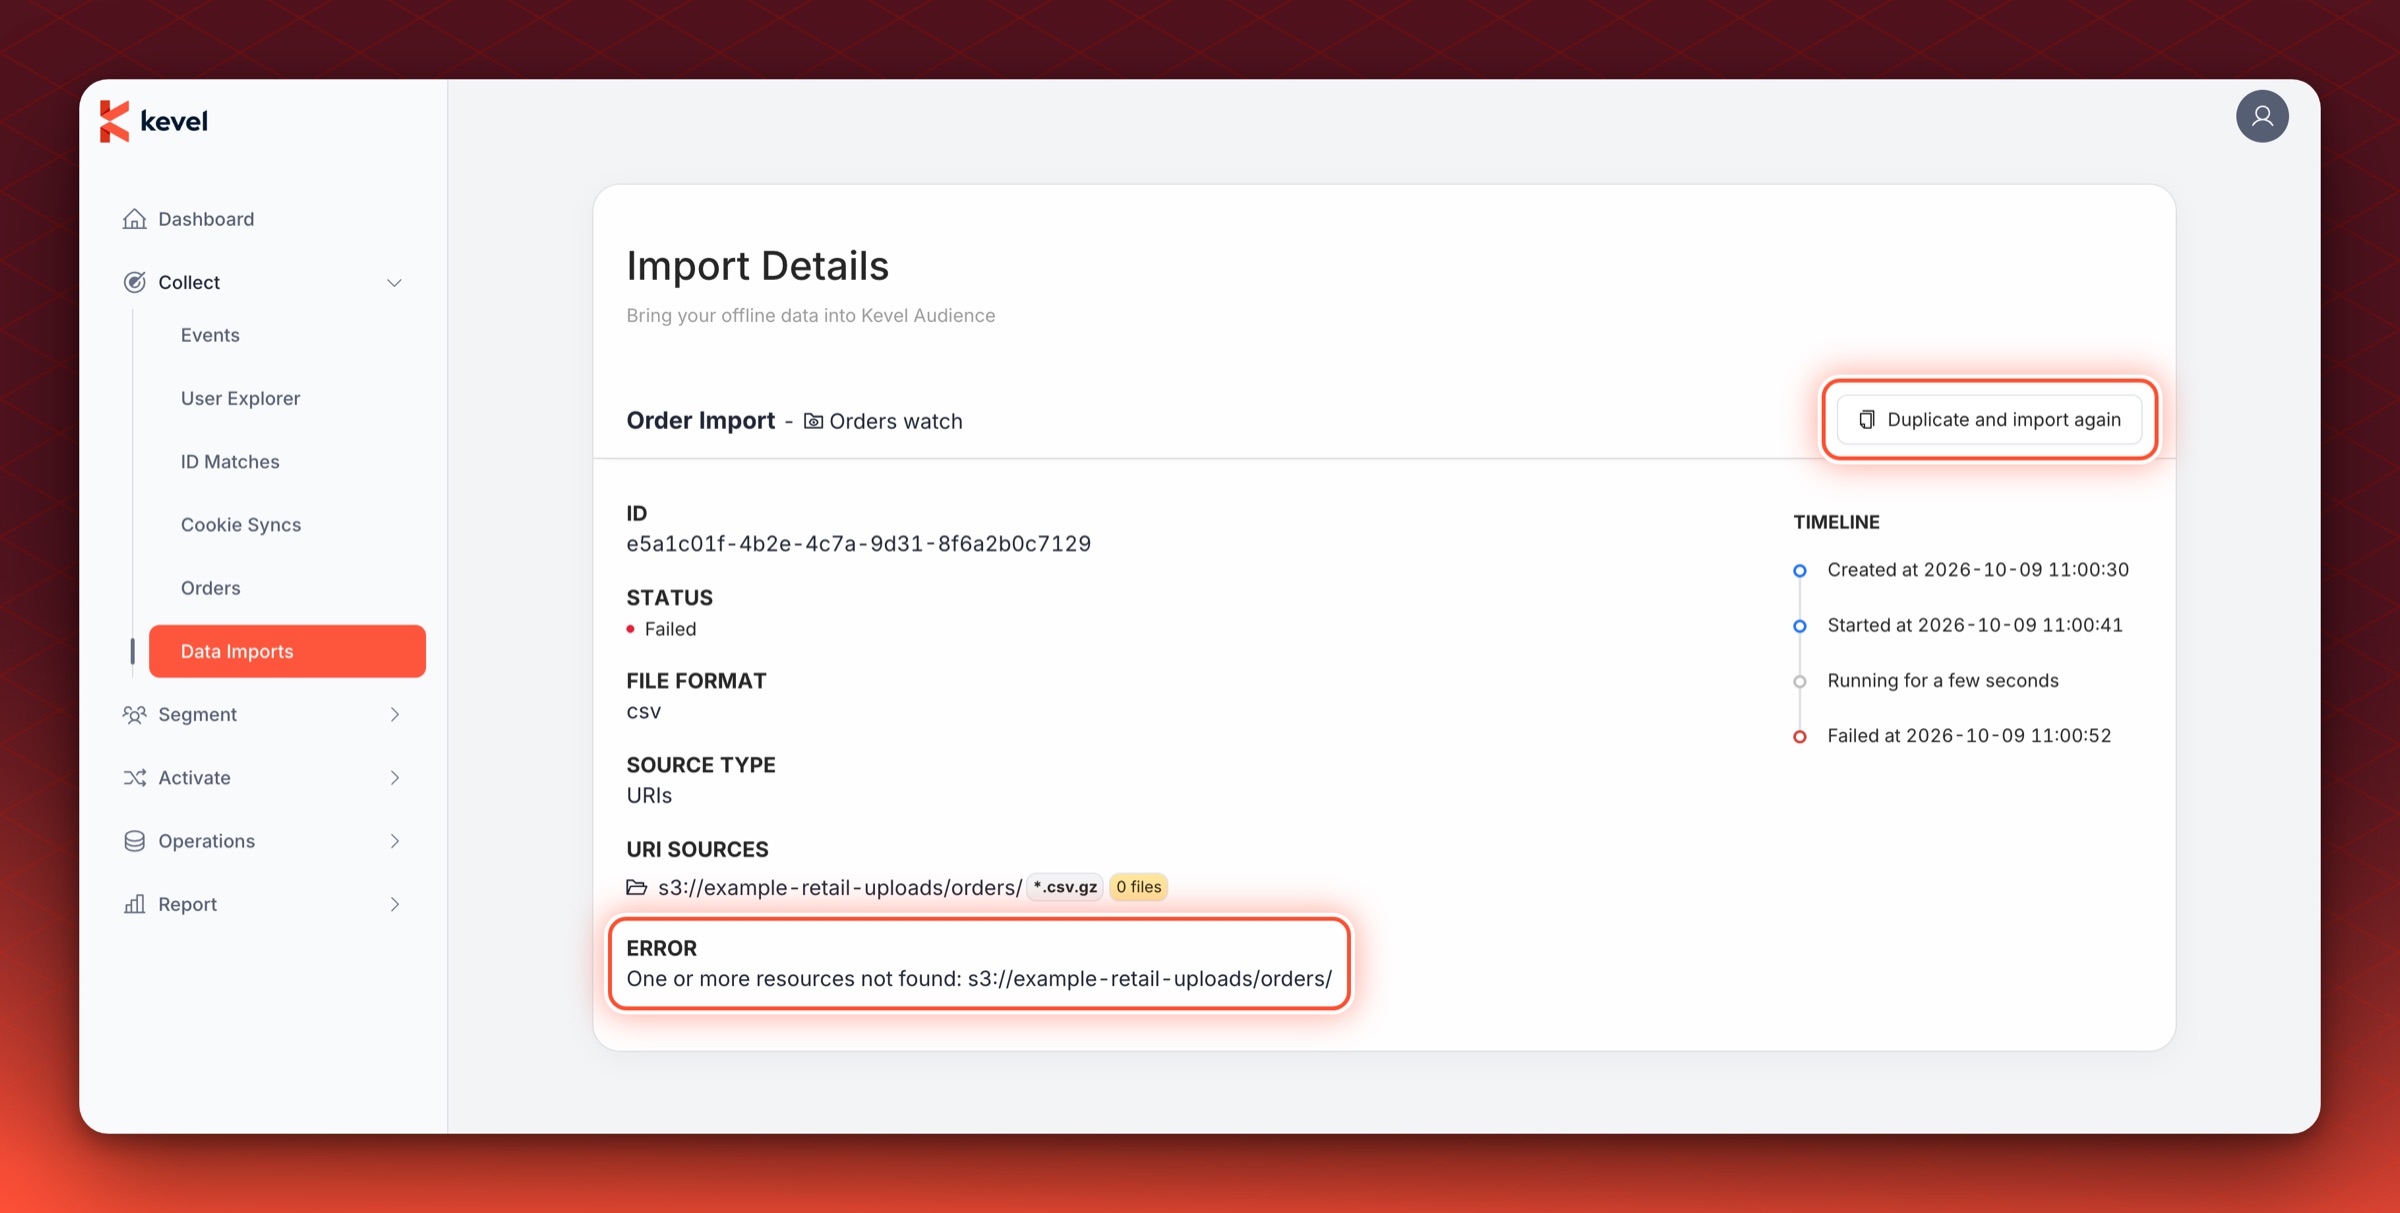Click the folder icon beside the S3 URI
Viewport: 2400px width, 1213px height.
[637, 887]
